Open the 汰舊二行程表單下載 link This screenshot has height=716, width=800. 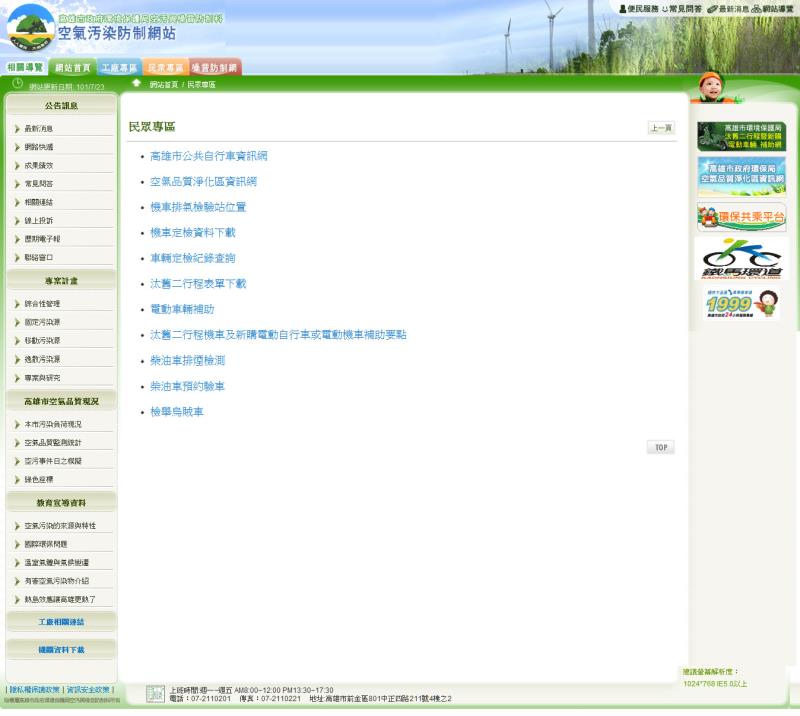point(198,284)
